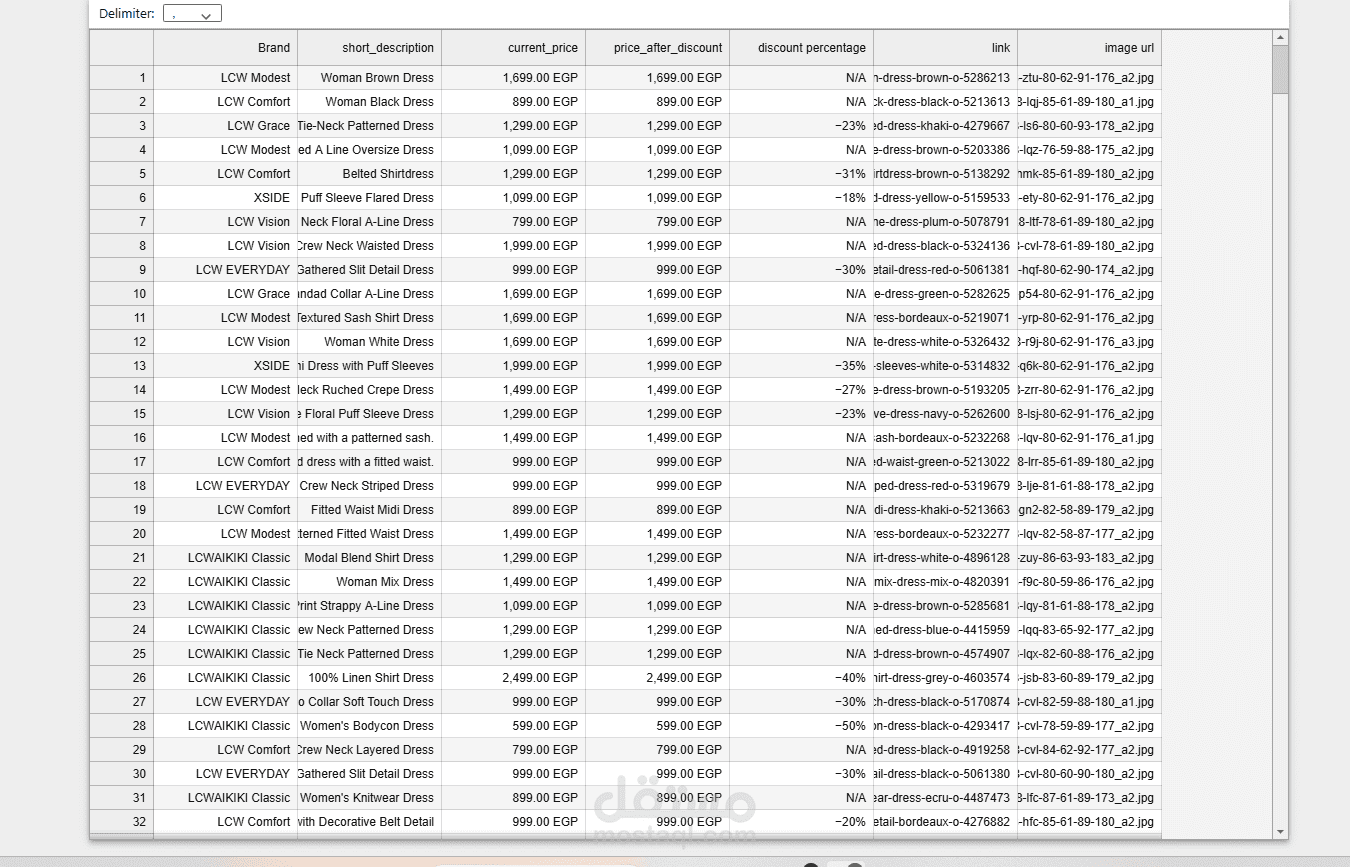This screenshot has width=1350, height=867.
Task: Click the price_after_discount column header
Action: click(657, 48)
